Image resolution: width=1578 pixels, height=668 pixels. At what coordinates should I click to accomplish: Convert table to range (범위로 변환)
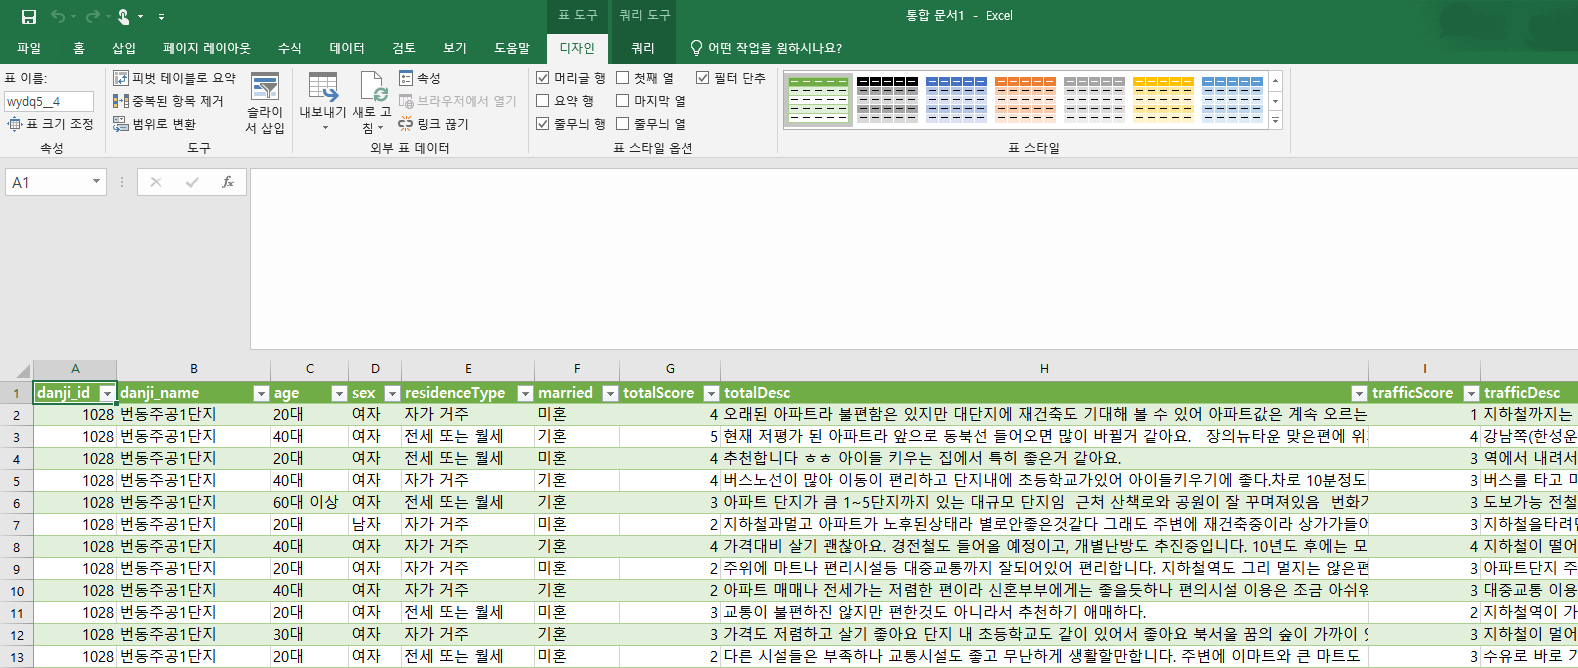coord(154,124)
